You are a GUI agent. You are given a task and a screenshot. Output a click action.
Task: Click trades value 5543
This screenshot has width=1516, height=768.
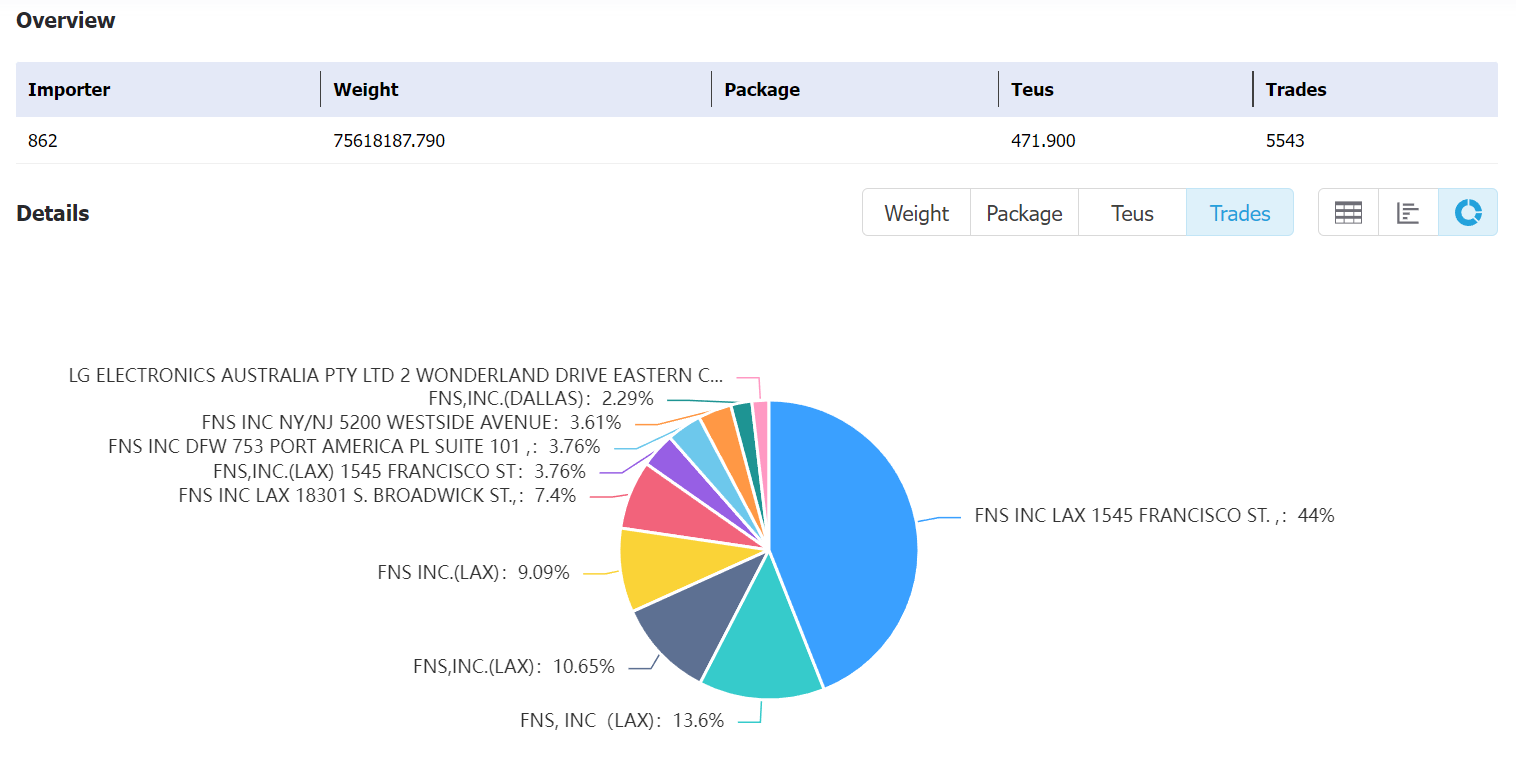coord(1285,141)
